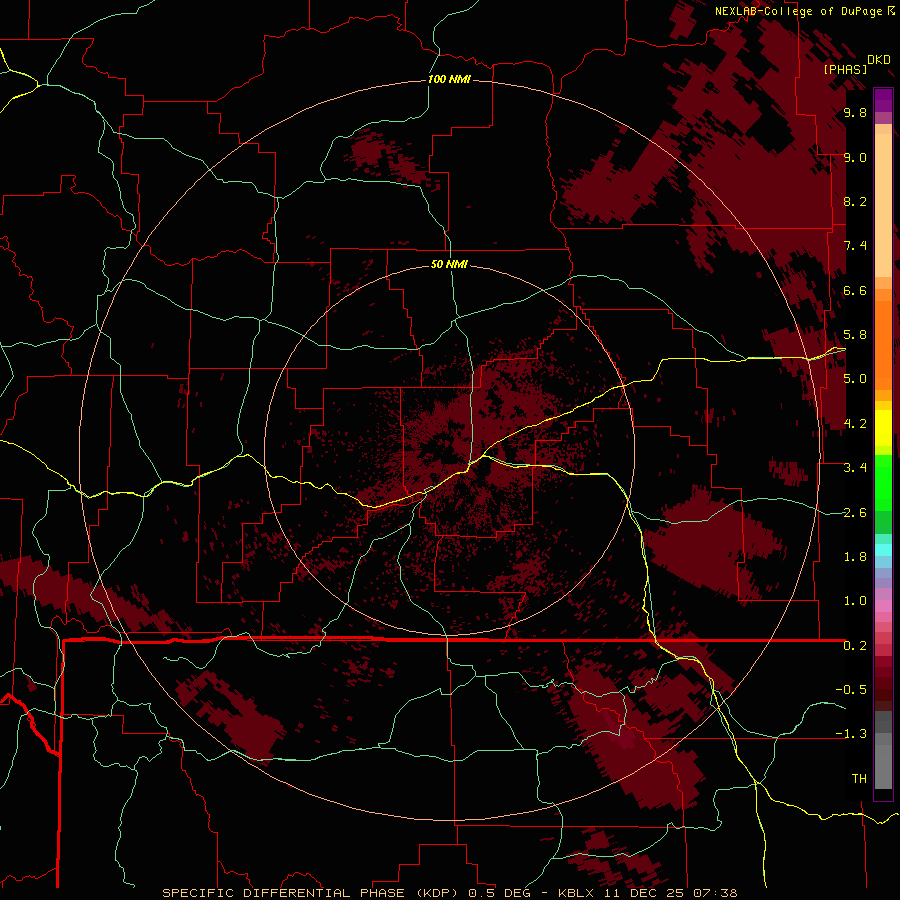Click the 5.0 color scale value
Image resolution: width=900 pixels, height=900 pixels.
click(855, 379)
